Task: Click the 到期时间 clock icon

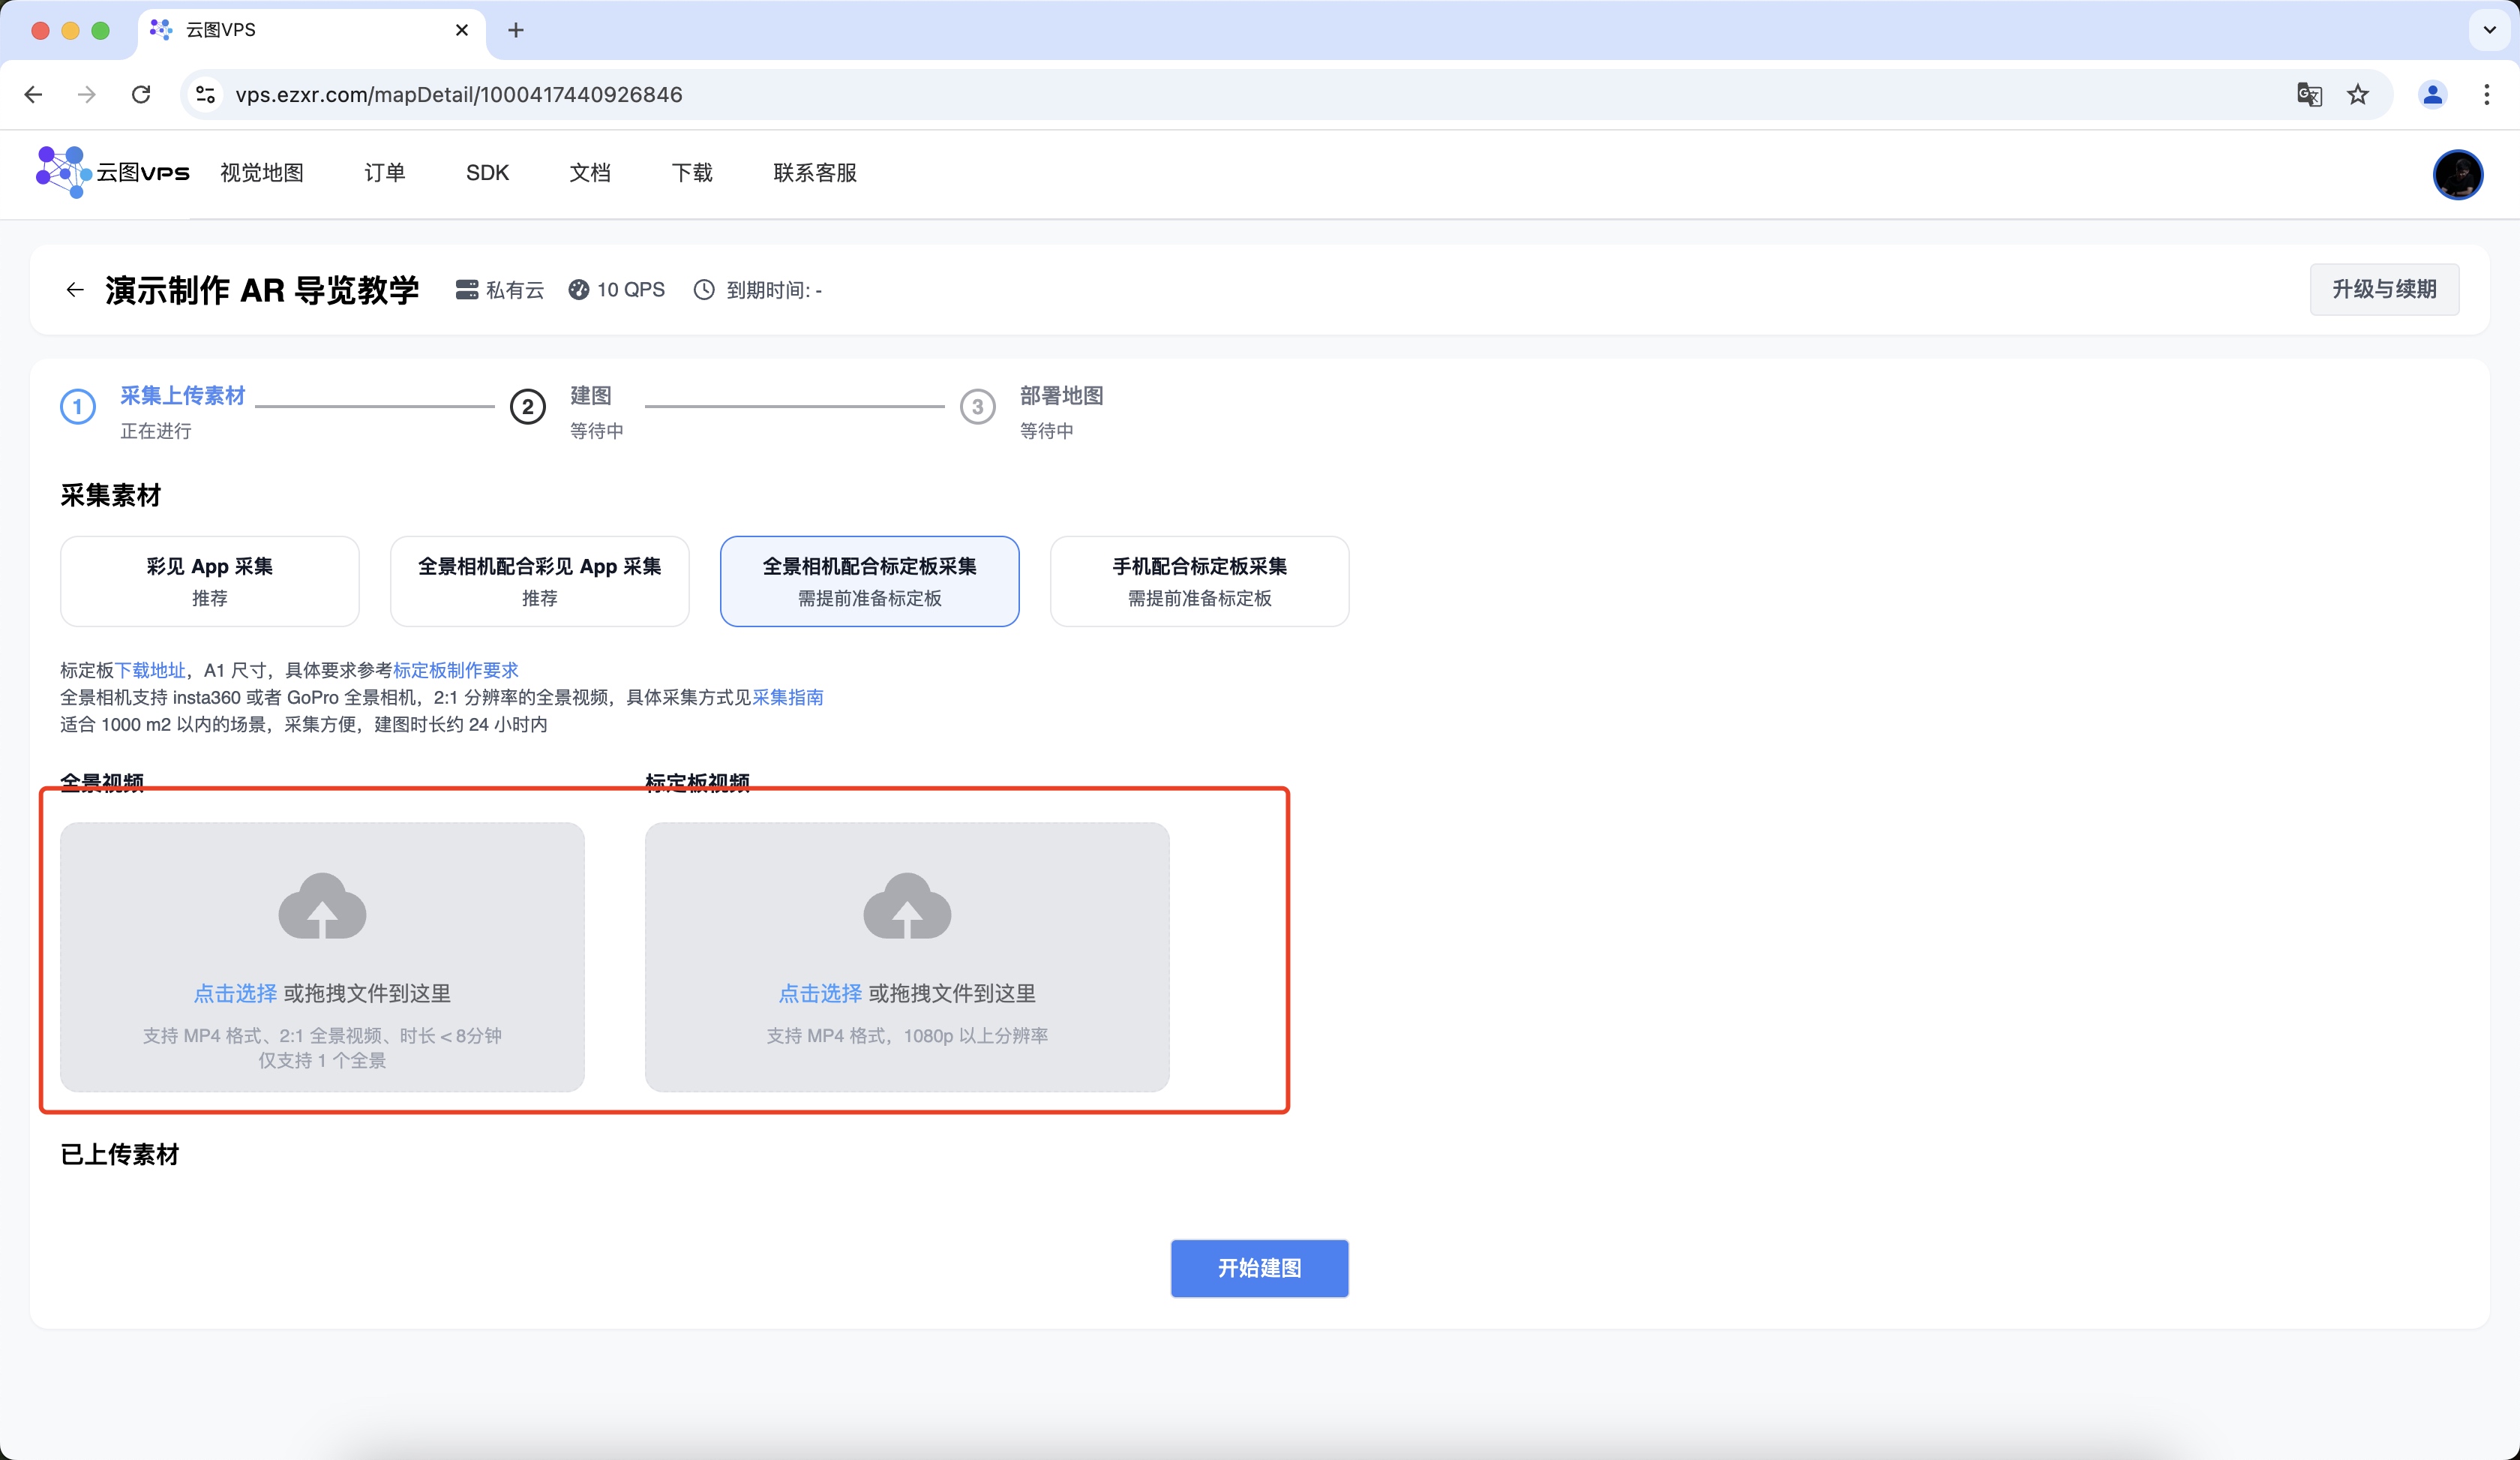Action: point(704,290)
